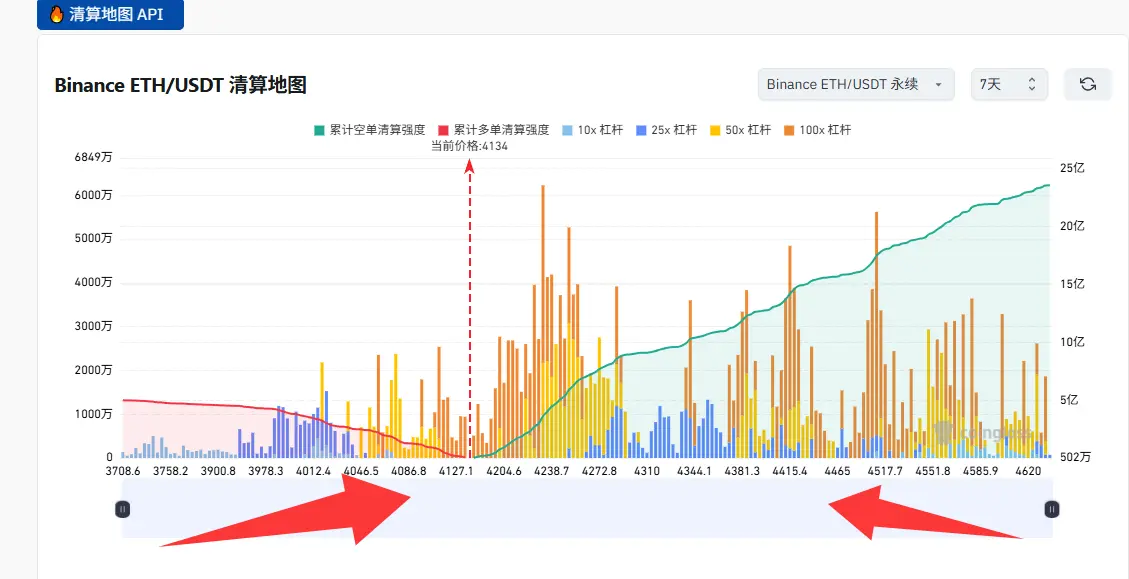The height and width of the screenshot is (579, 1129).
Task: Click the 4238.7 x-axis price label
Action: coord(552,471)
